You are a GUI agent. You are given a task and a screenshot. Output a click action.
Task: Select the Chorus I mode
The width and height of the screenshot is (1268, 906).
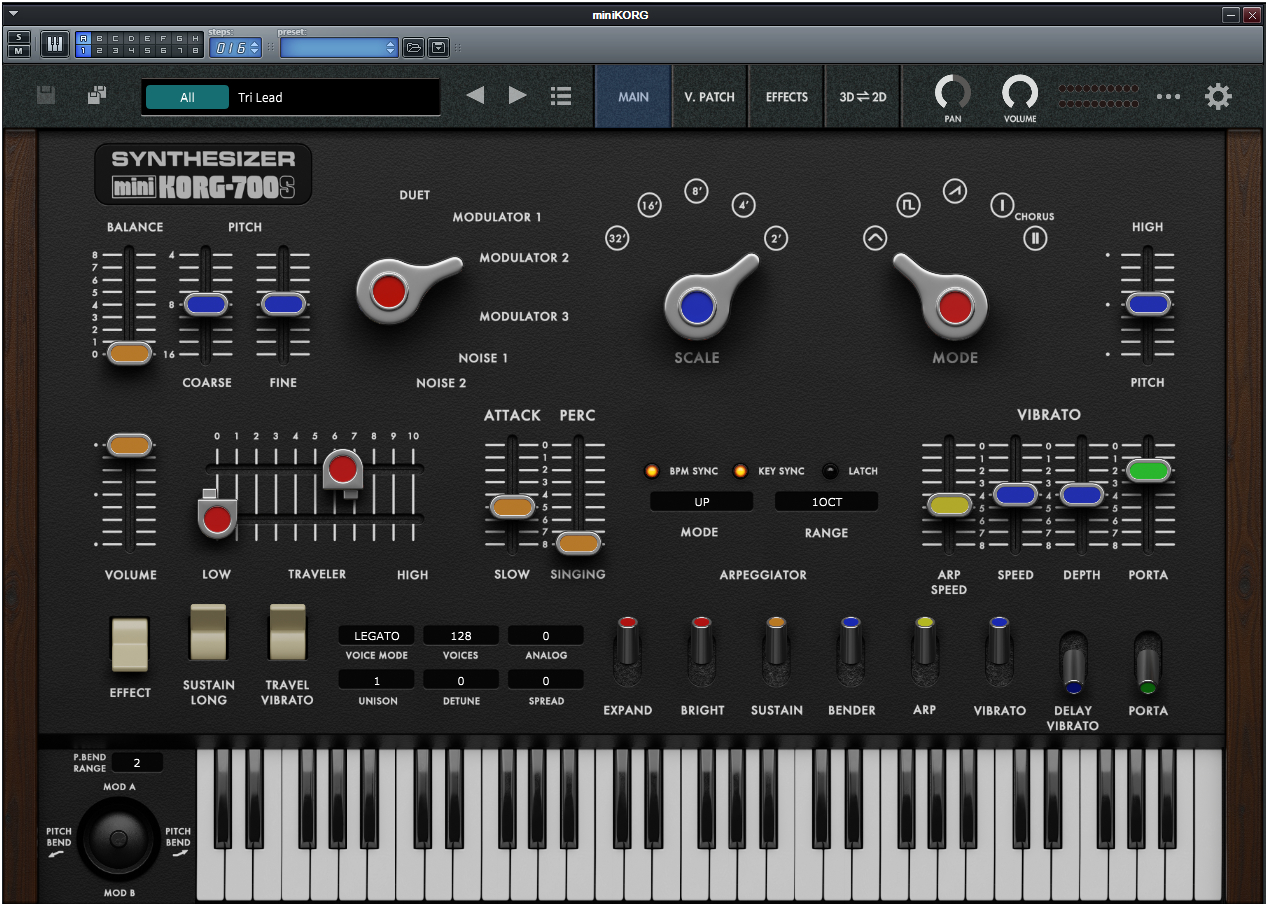pos(1002,205)
